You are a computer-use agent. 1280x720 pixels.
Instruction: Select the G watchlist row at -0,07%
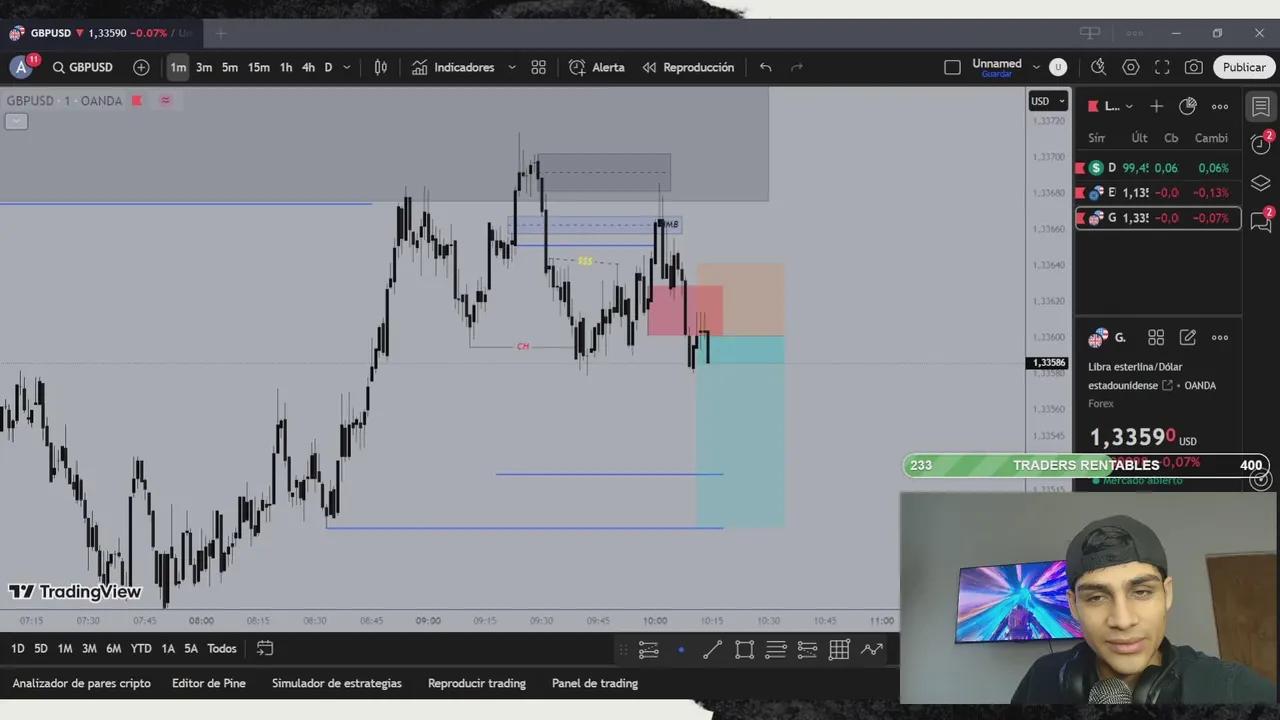[x=1158, y=218]
